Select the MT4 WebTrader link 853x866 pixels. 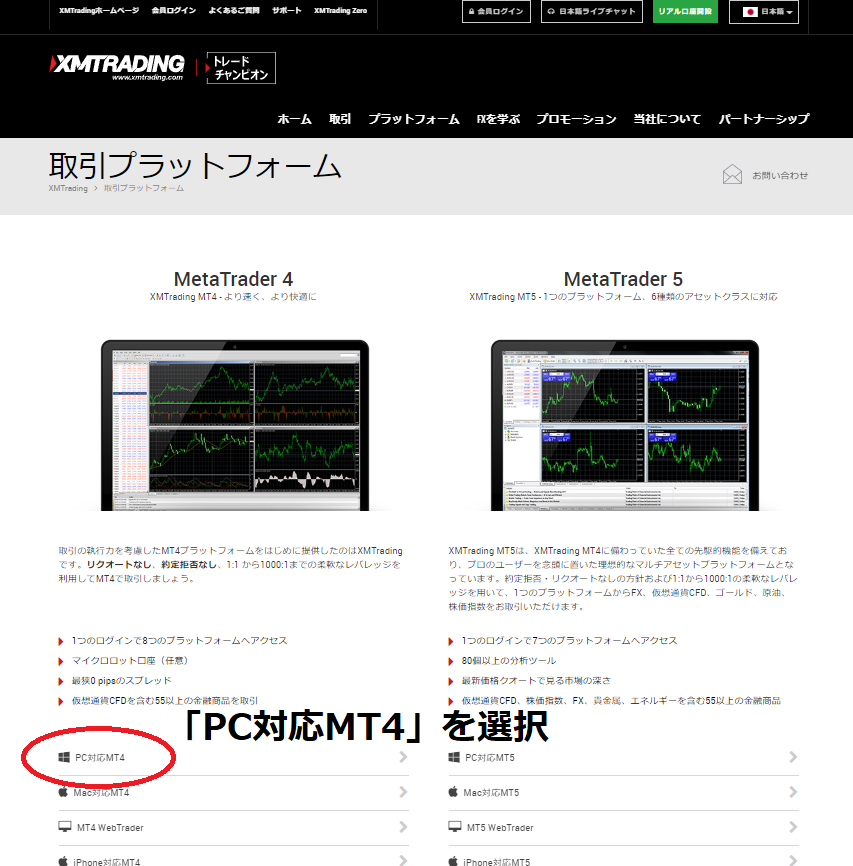tap(110, 827)
